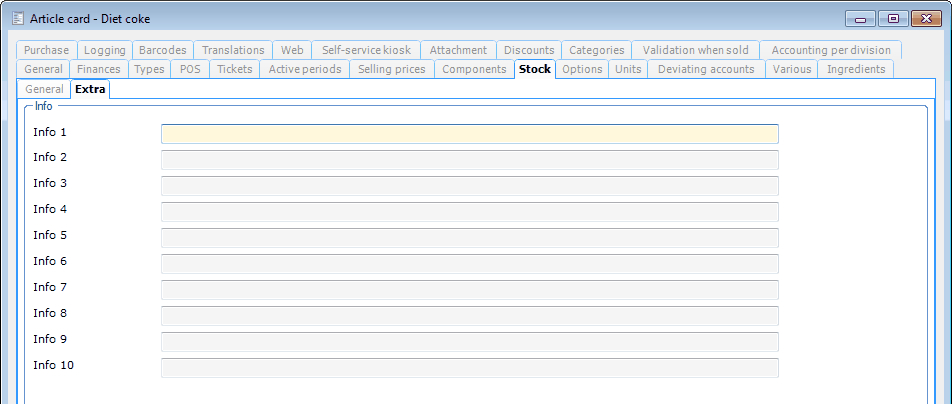Show the Accounting per division tab
The image size is (952, 404).
[x=830, y=50]
